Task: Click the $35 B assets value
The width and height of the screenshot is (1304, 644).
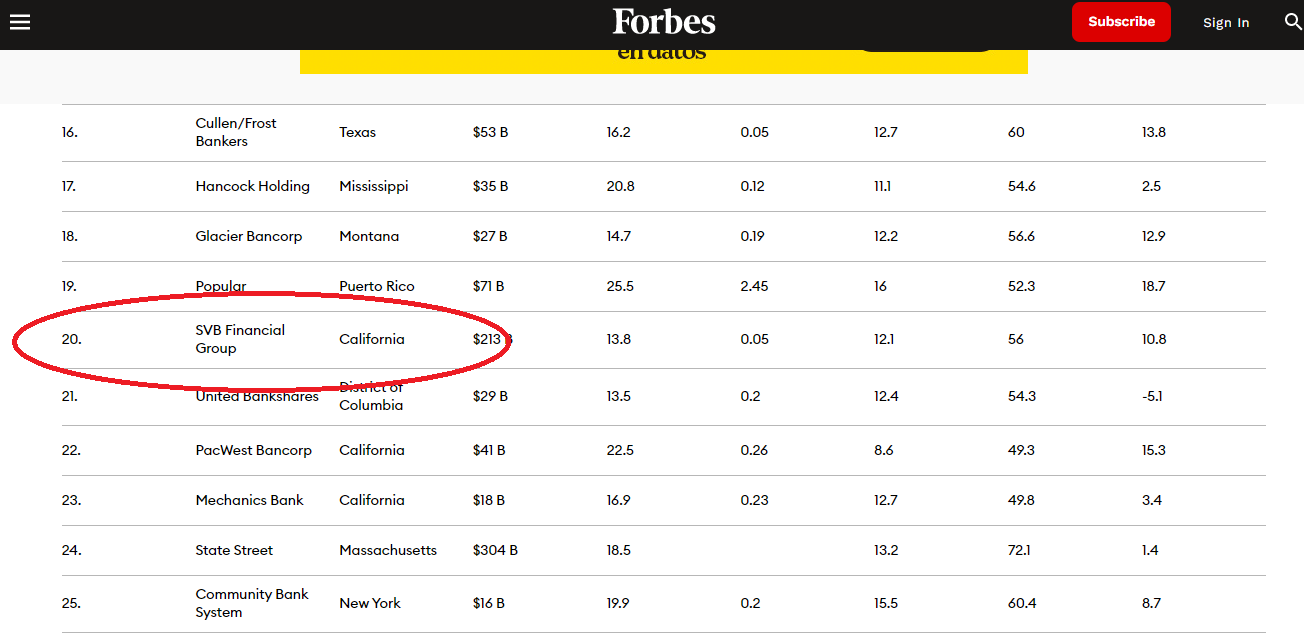Action: coord(491,186)
